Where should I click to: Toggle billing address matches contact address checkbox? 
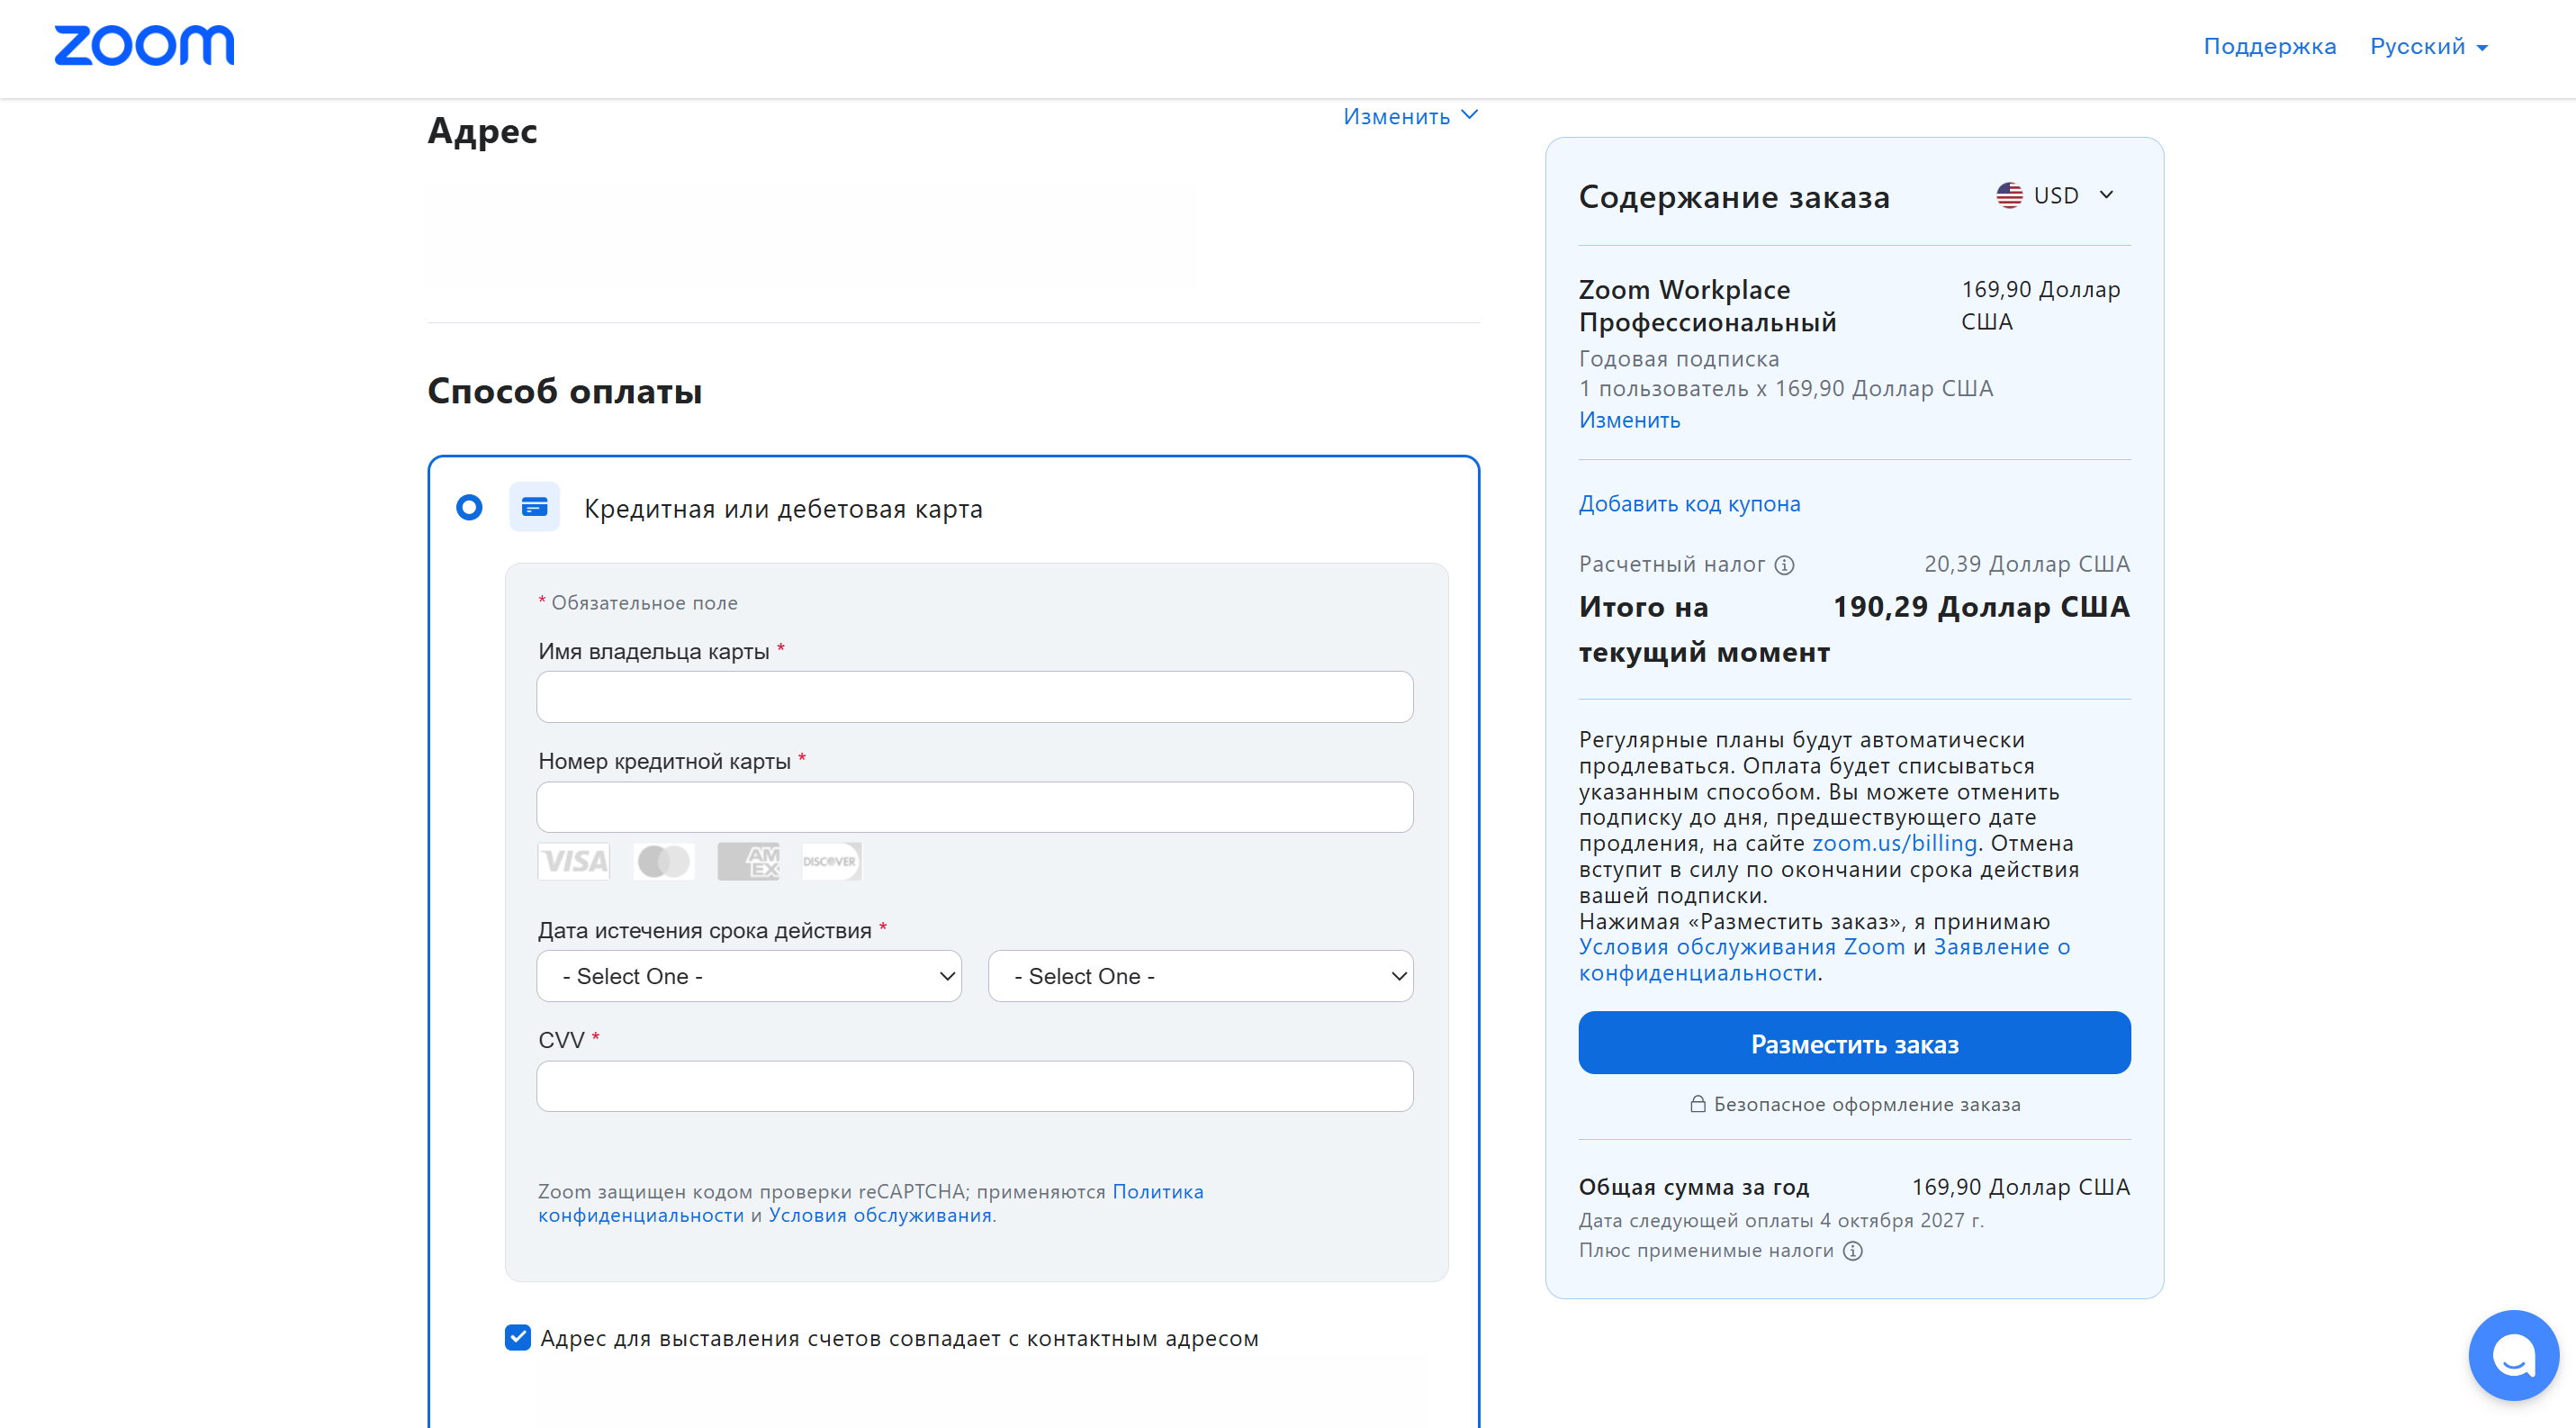(518, 1337)
